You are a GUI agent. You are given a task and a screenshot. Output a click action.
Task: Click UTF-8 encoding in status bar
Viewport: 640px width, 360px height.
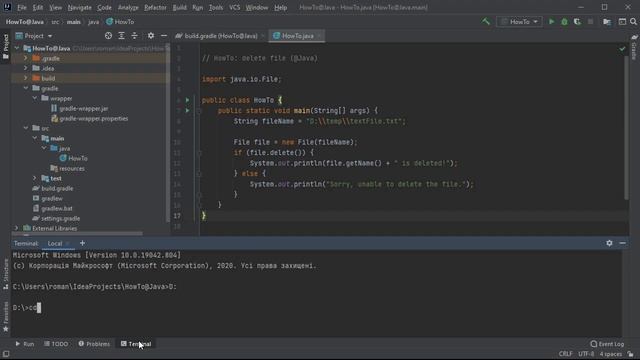[x=586, y=354]
